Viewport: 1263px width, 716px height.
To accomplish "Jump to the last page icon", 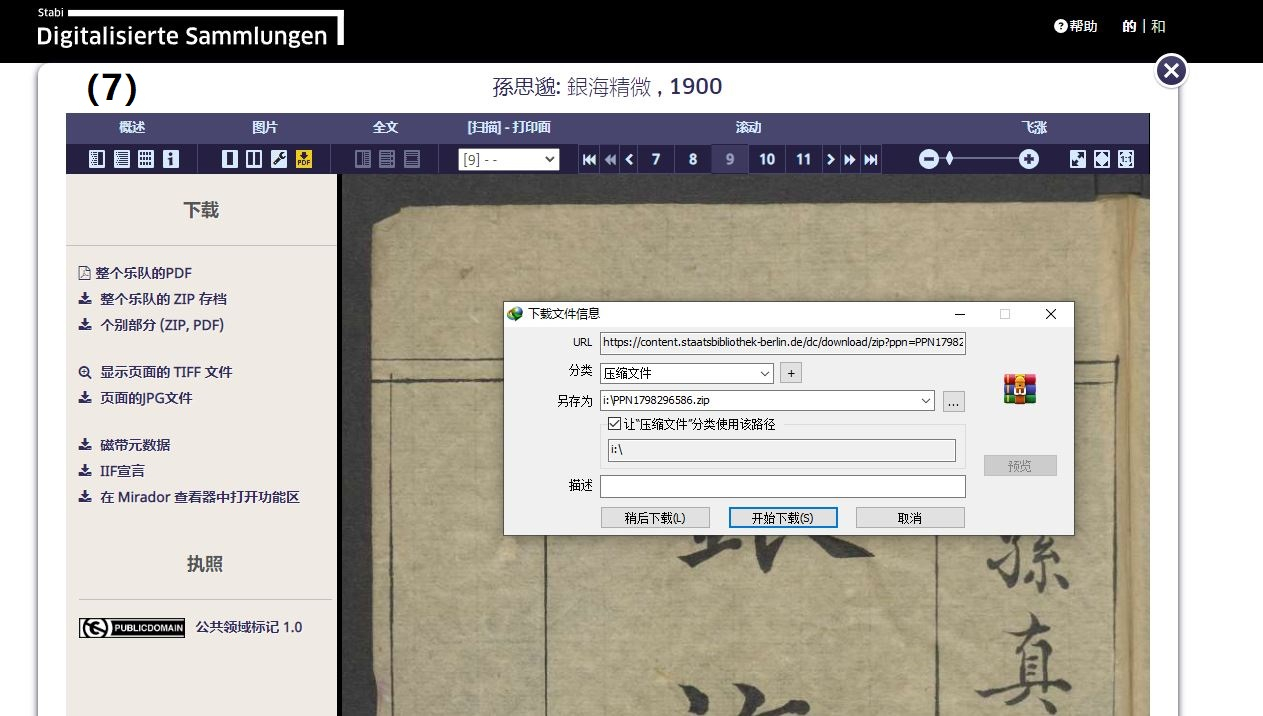I will 871,159.
